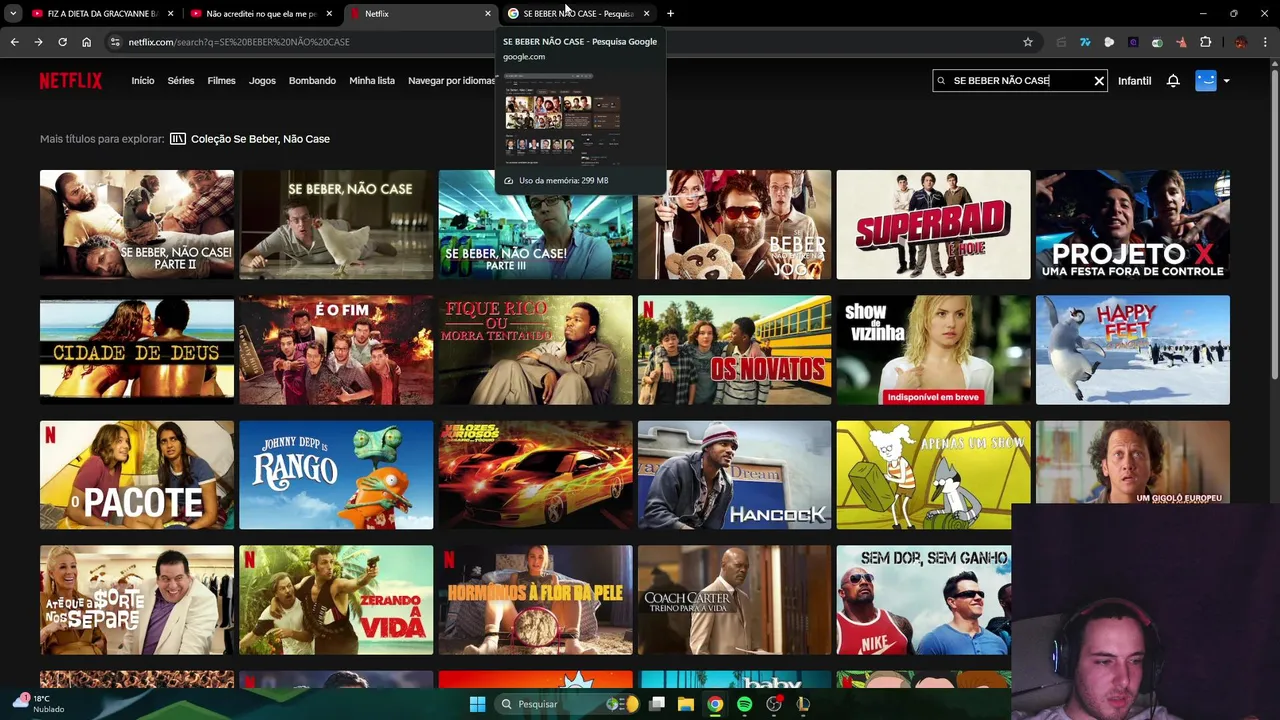Click the purple square extension icon
Screen dimensions: 1280x720
[1133, 42]
